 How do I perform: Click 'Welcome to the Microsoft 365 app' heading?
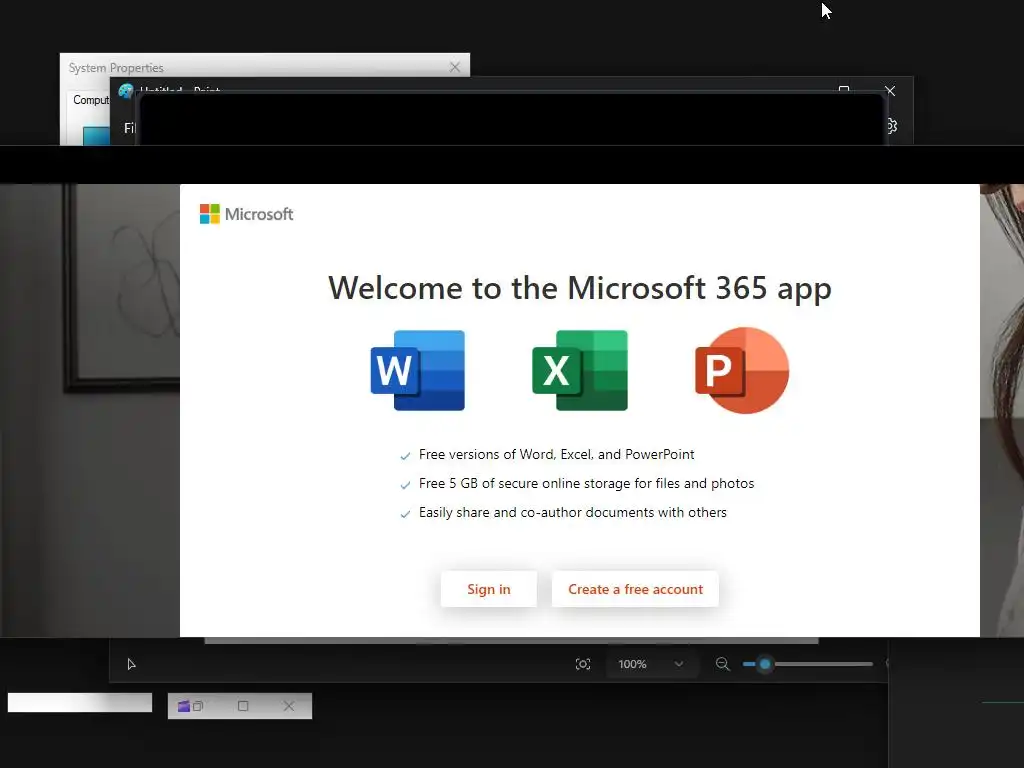(x=580, y=288)
